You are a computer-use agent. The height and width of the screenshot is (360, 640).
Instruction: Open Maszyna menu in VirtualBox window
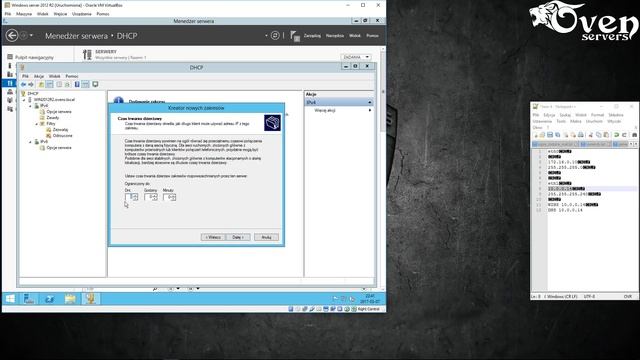24,14
